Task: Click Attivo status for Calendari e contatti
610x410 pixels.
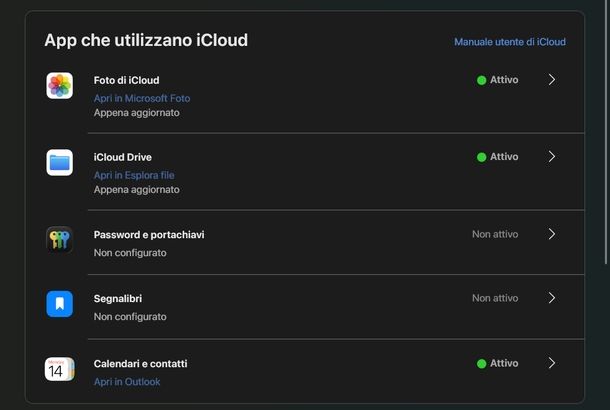Action: (498, 363)
